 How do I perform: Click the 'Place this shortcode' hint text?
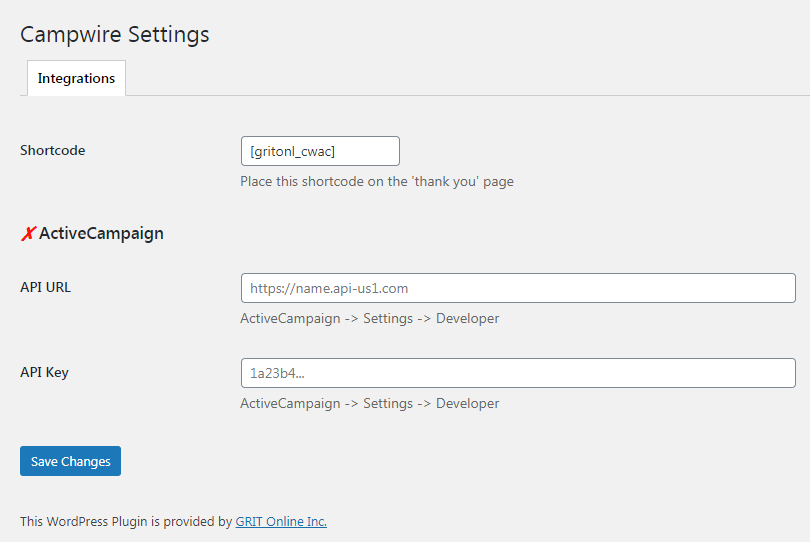point(377,182)
